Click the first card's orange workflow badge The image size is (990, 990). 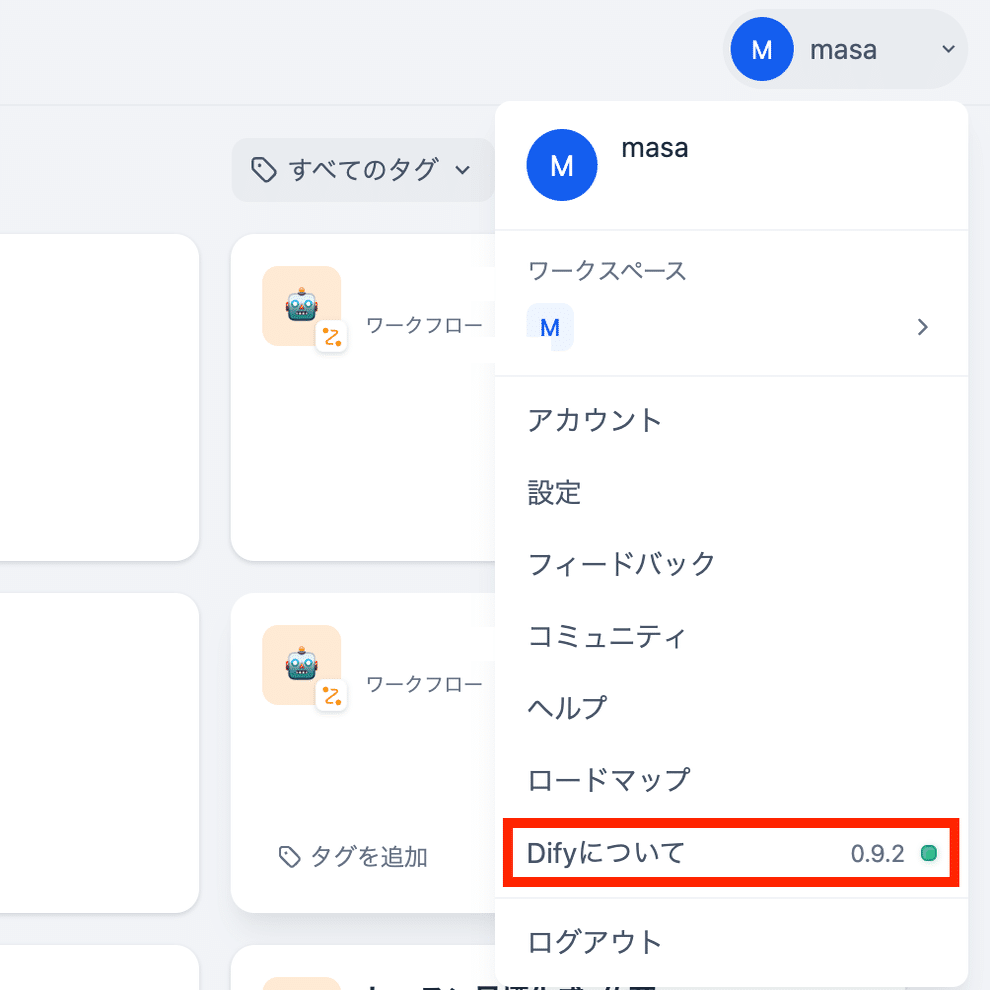click(332, 337)
